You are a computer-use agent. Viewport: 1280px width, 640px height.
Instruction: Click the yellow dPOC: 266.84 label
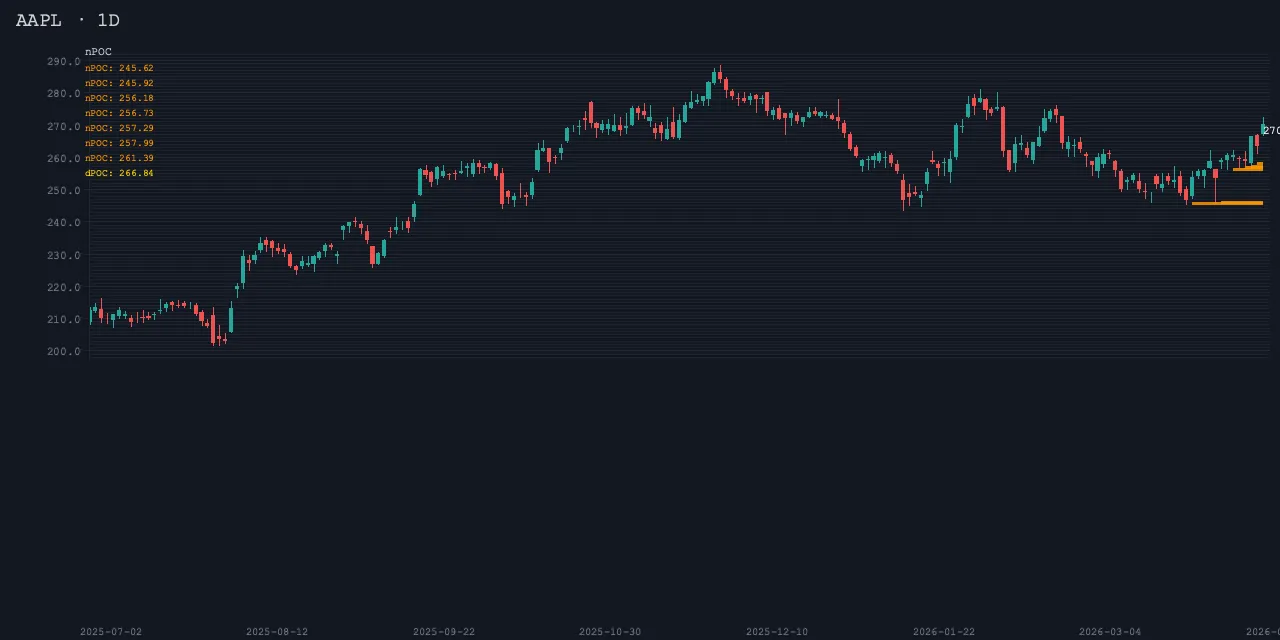pos(119,173)
